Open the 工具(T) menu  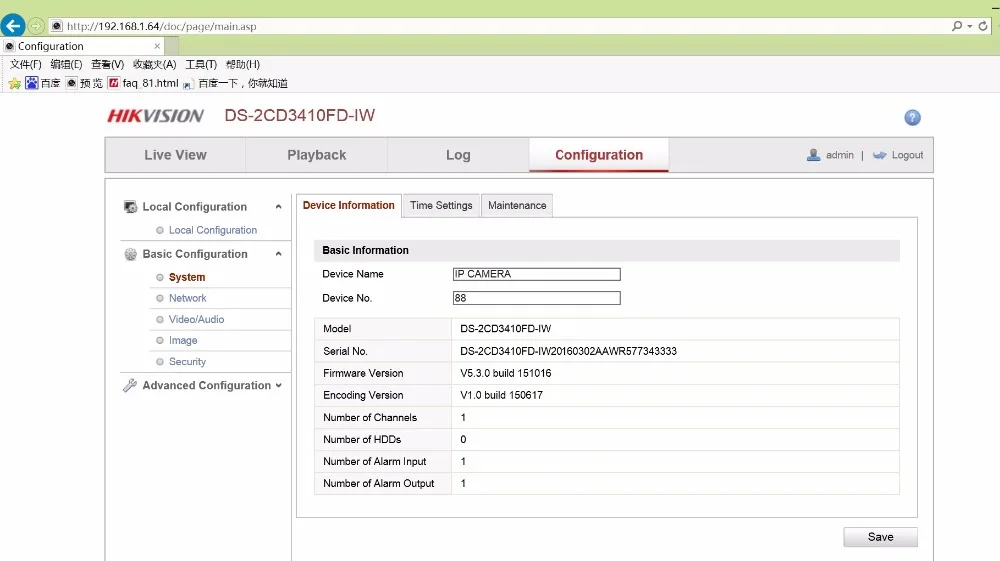click(201, 64)
